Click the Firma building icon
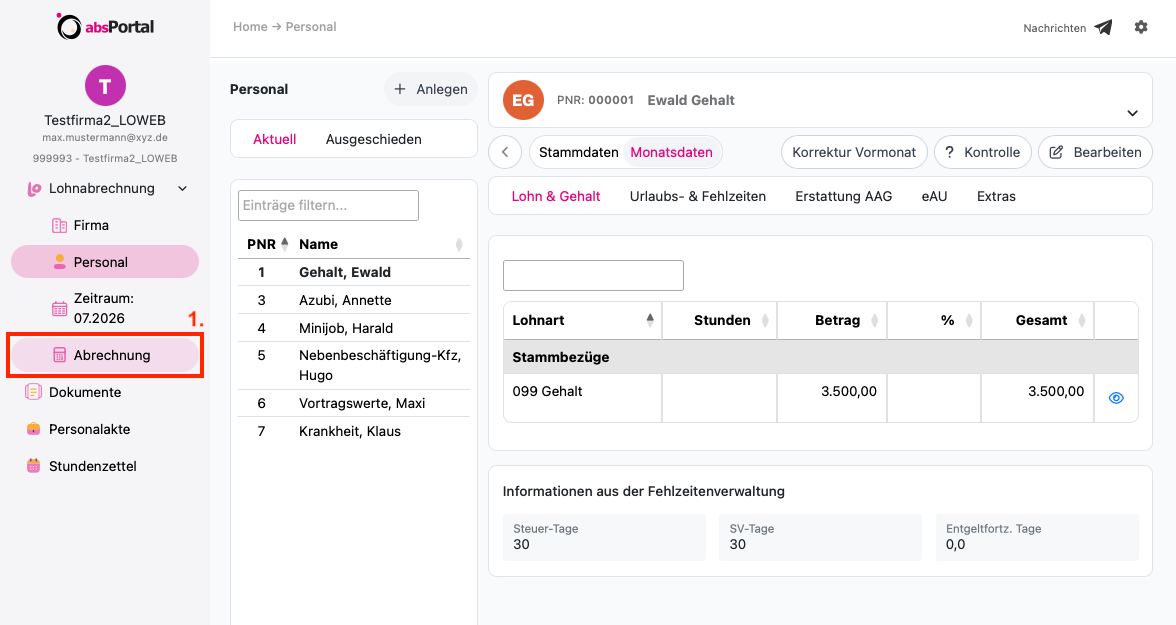This screenshot has width=1176, height=625. (59, 225)
